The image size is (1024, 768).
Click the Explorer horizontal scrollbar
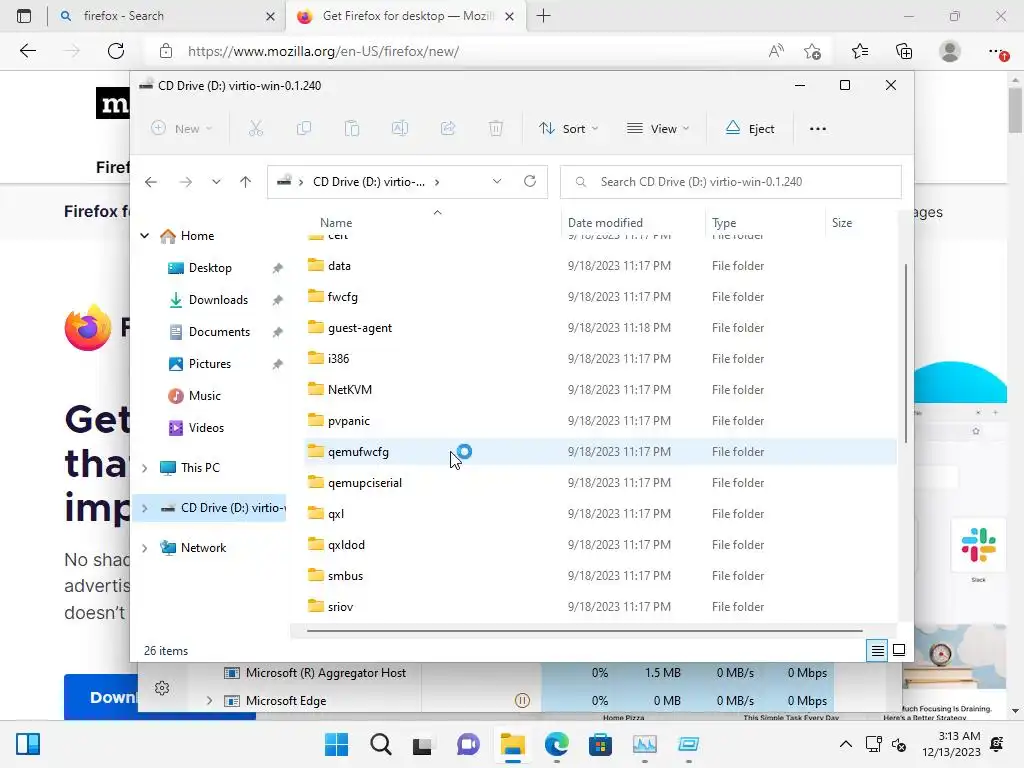[584, 631]
